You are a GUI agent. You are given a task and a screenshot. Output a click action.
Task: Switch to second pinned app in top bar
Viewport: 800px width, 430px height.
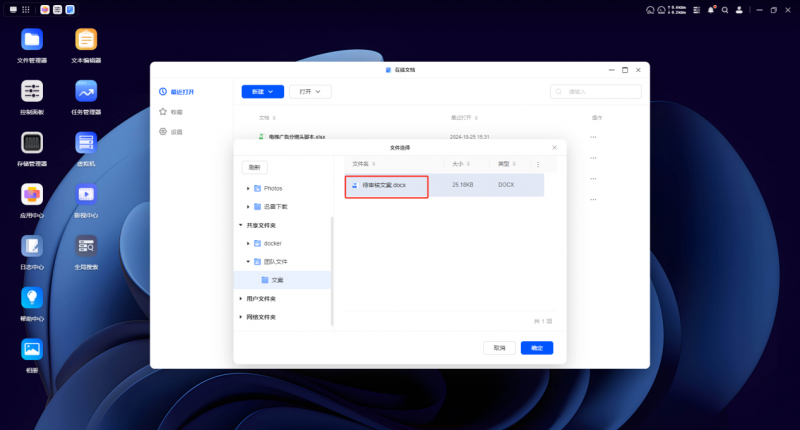[x=58, y=10]
